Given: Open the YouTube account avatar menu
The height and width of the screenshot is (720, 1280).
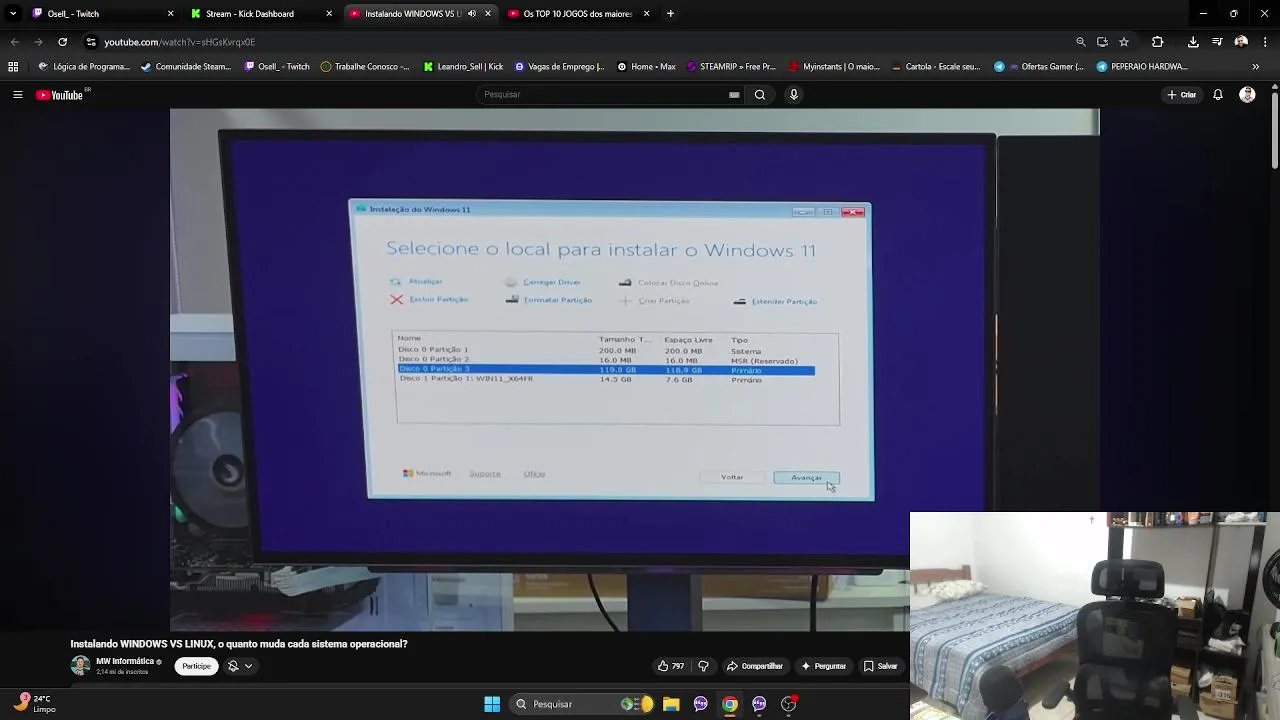Looking at the screenshot, I should coord(1247,95).
